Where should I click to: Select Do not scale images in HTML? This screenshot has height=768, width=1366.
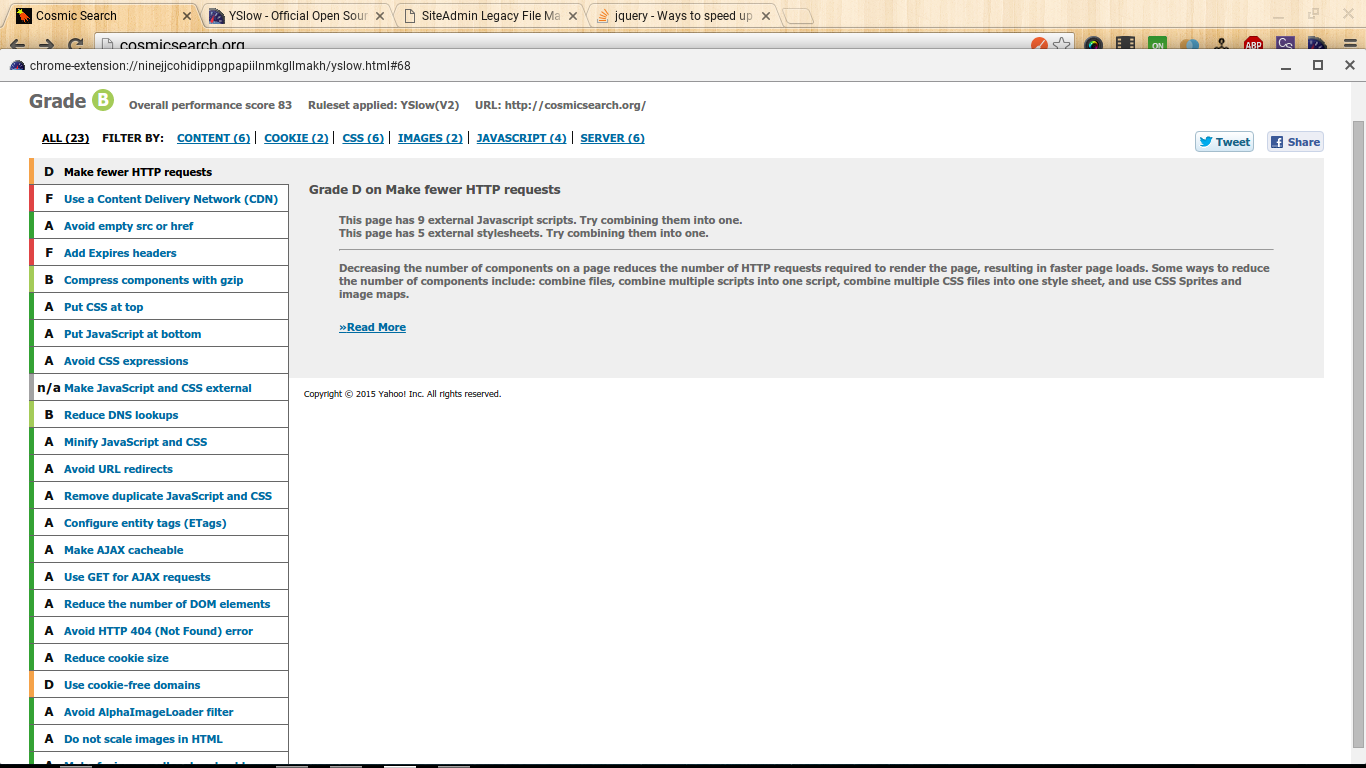pyautogui.click(x=159, y=739)
